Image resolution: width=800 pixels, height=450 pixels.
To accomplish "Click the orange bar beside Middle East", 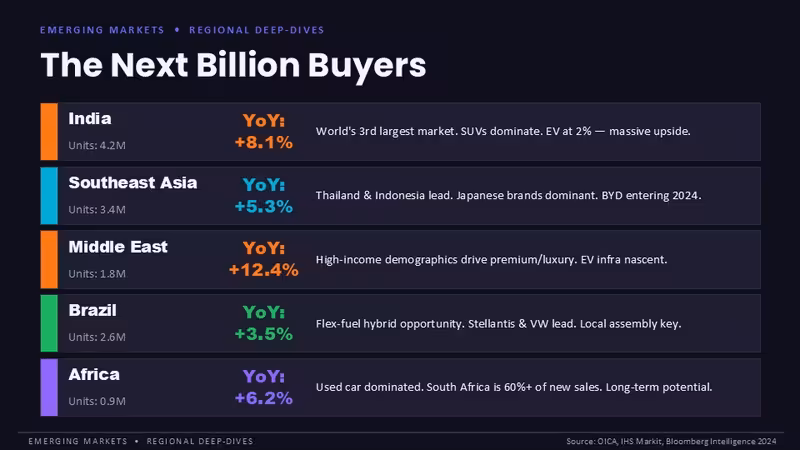I will 49,260.
